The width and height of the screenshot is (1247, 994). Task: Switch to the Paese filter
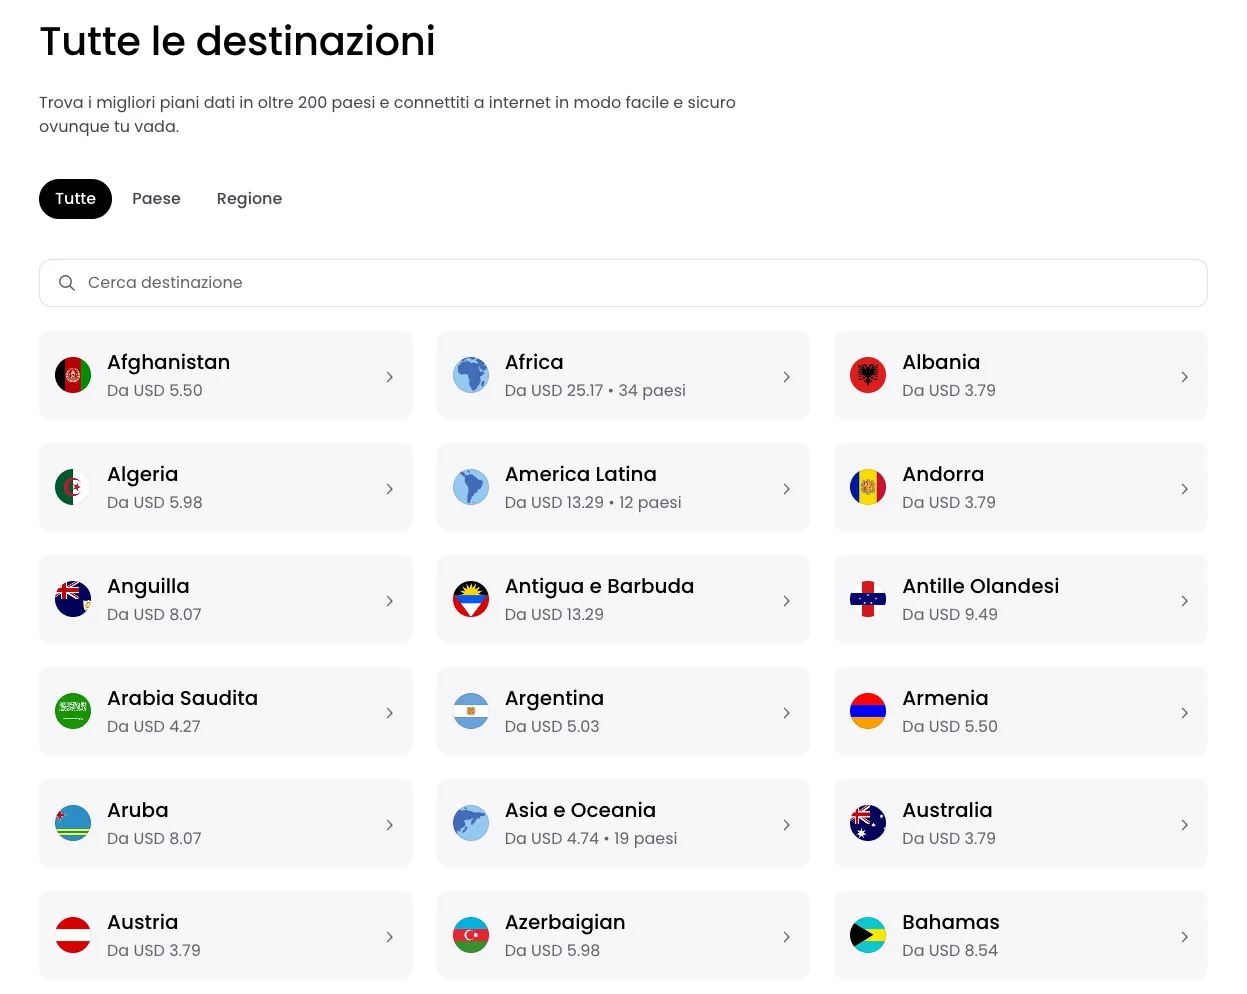tap(156, 198)
